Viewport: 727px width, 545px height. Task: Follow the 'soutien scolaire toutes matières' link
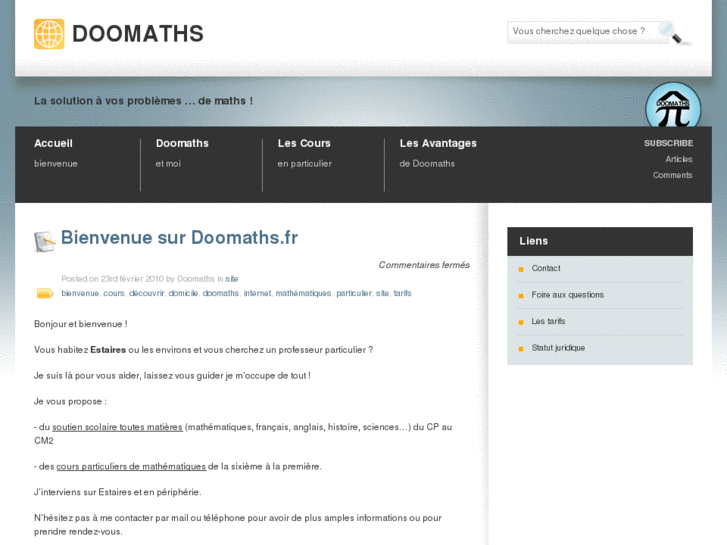(x=117, y=427)
